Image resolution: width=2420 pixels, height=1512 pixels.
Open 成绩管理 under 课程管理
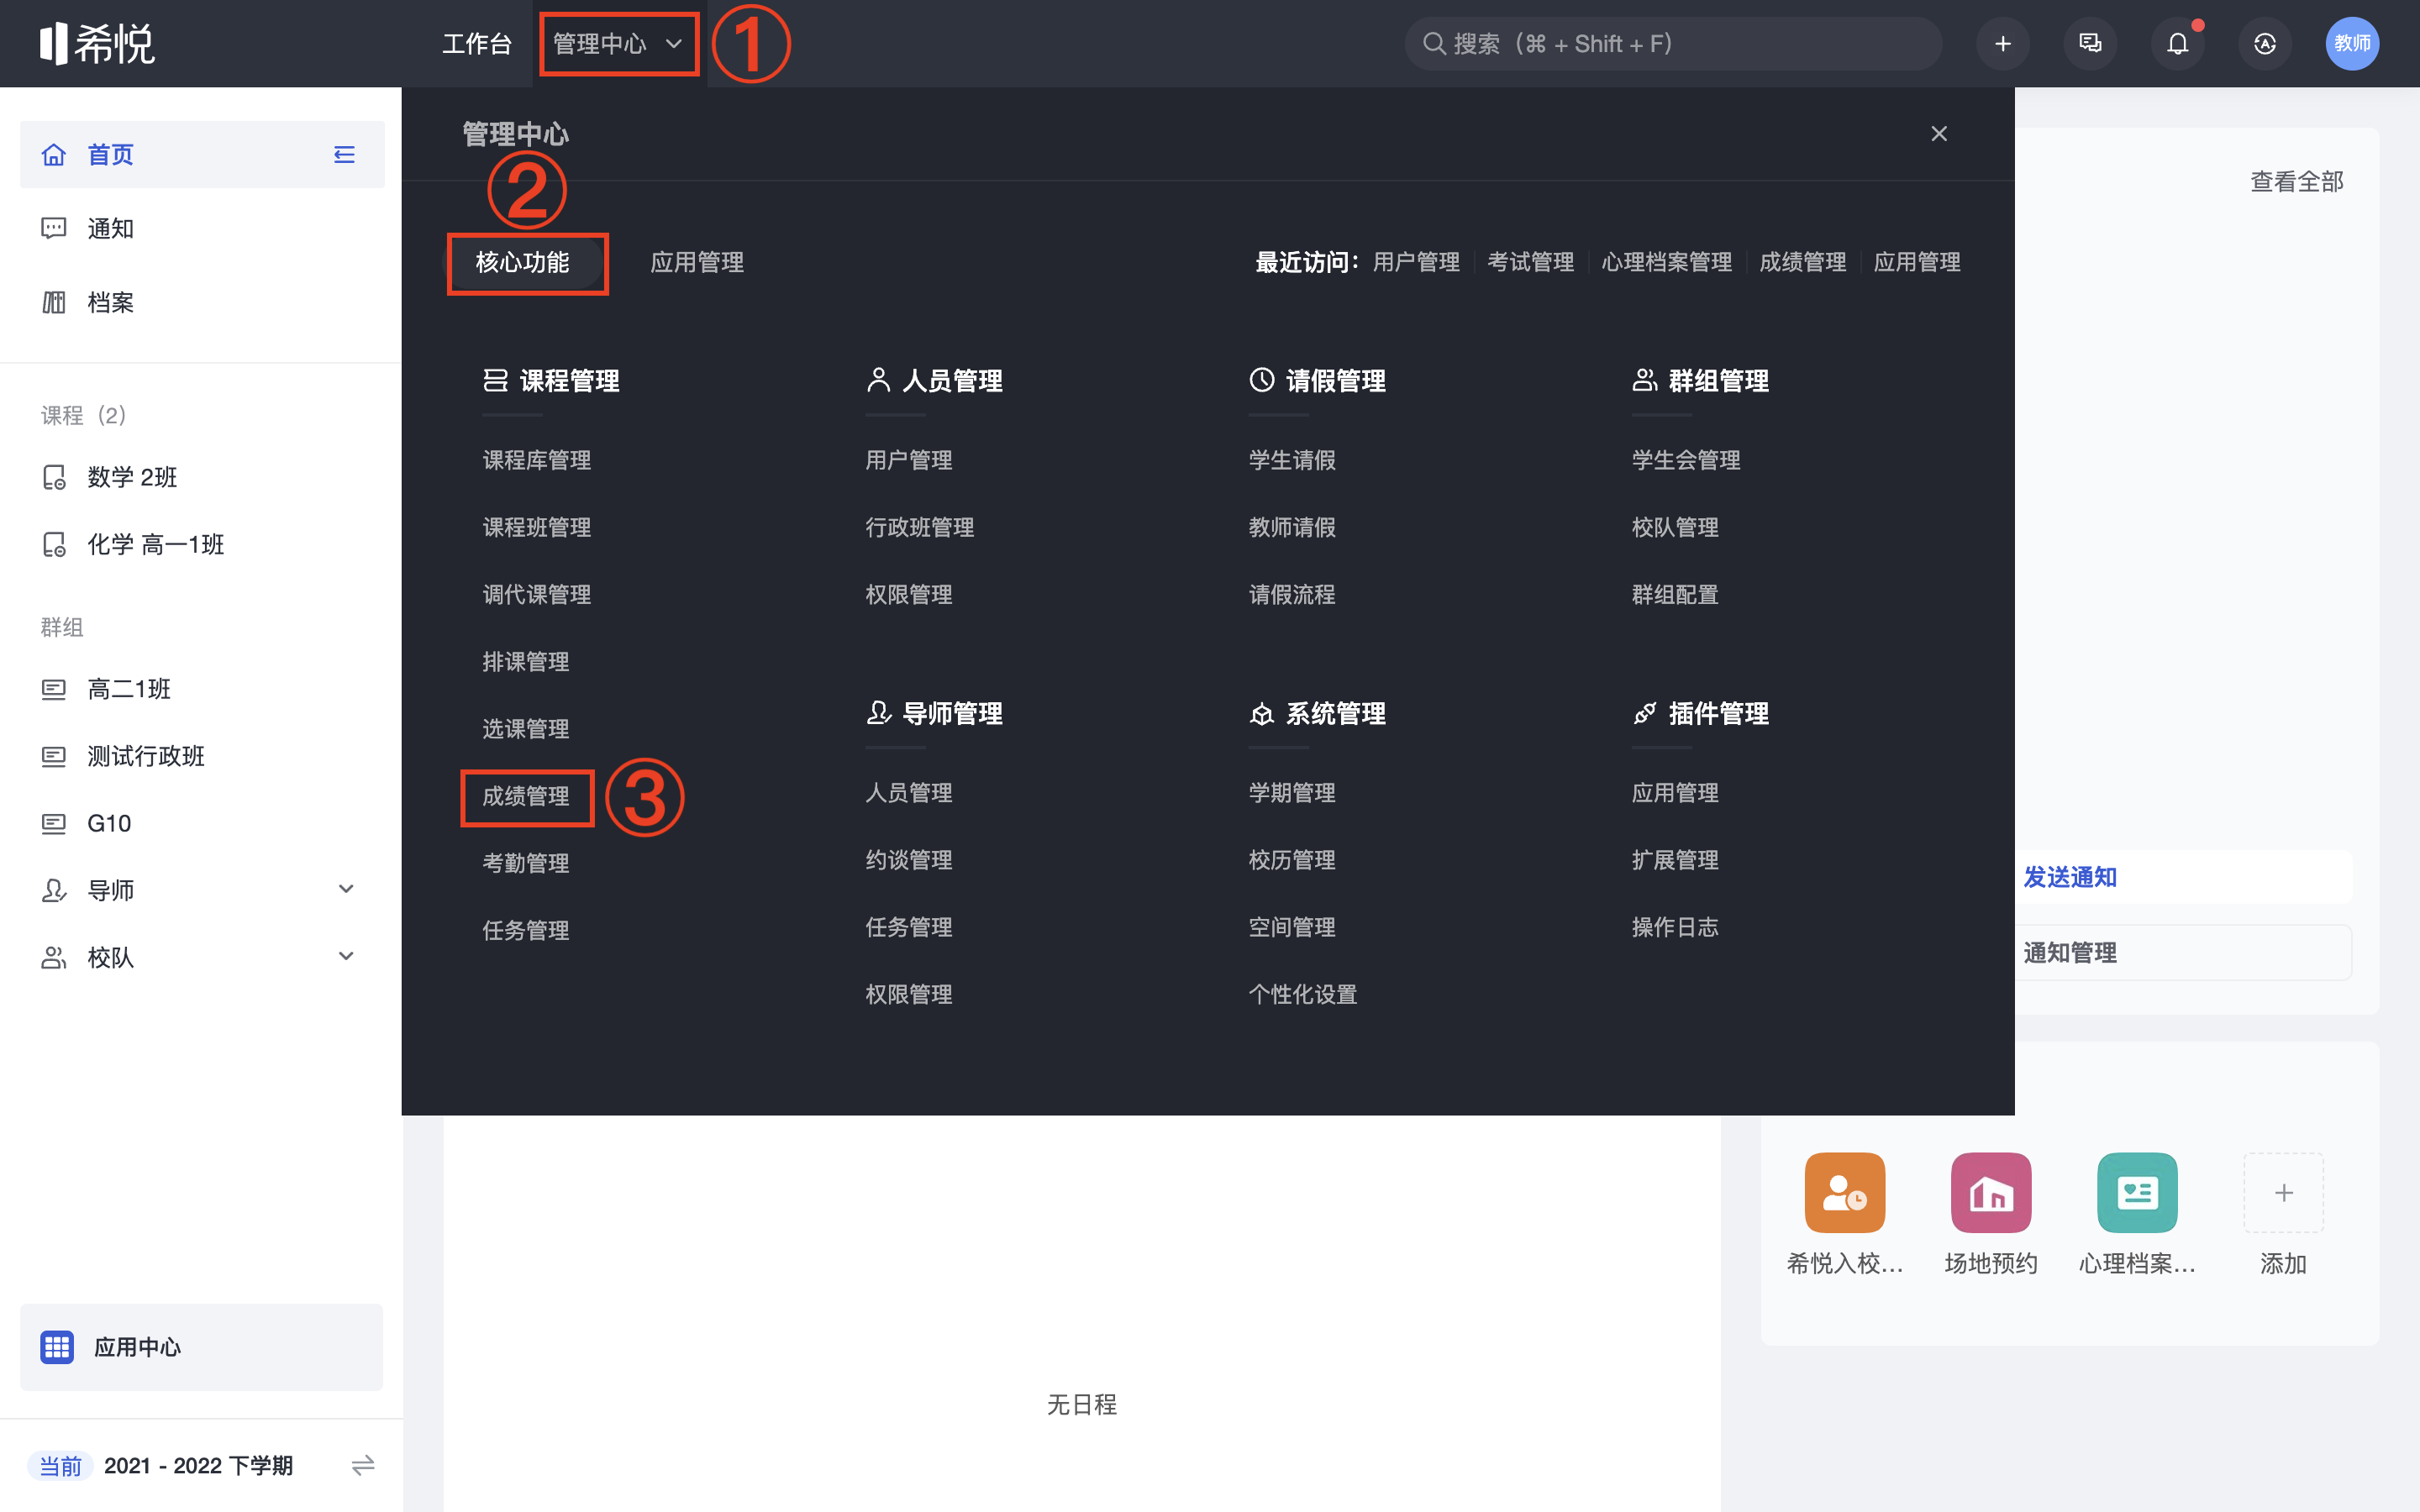[x=526, y=796]
